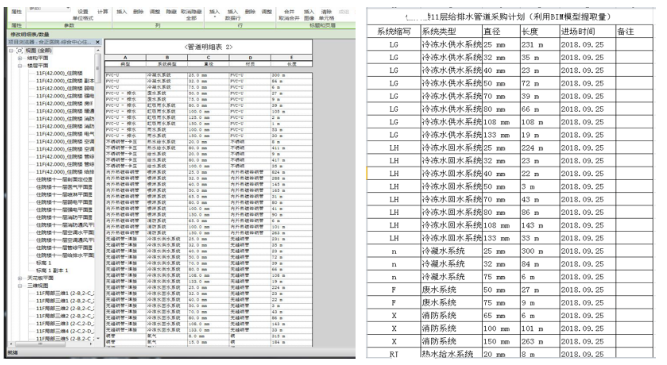The height and width of the screenshot is (365, 667).
Task: Click 调整 in the 列 panel
Action: click(x=155, y=11)
